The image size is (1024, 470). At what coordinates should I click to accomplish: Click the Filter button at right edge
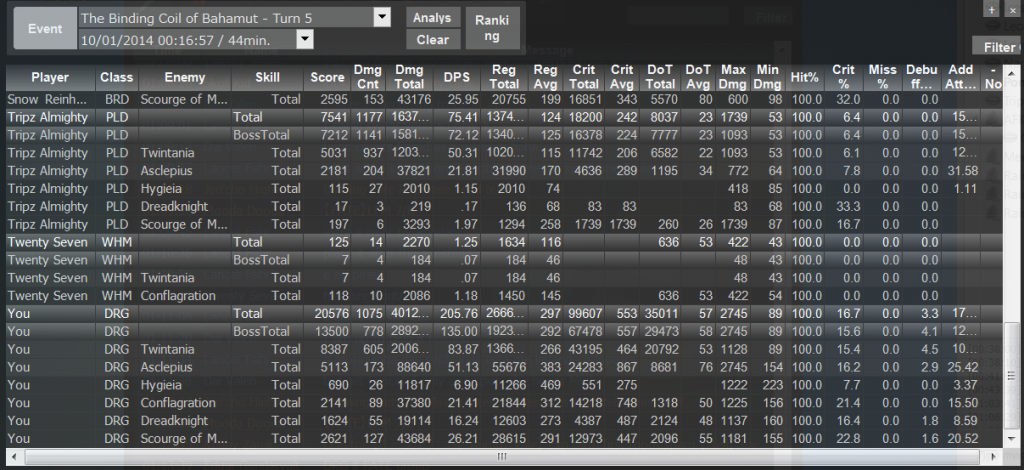tap(999, 47)
